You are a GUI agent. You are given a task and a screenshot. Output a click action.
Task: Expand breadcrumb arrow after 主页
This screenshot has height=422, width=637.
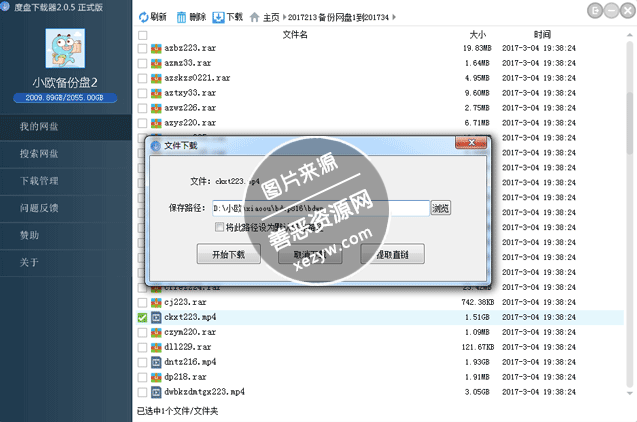(284, 17)
